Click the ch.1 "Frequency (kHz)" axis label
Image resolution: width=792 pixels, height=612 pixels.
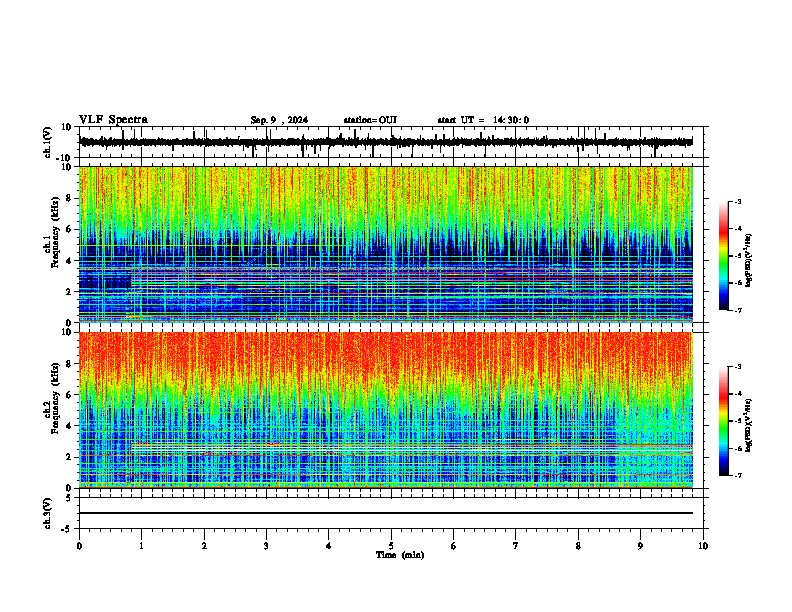[55, 232]
